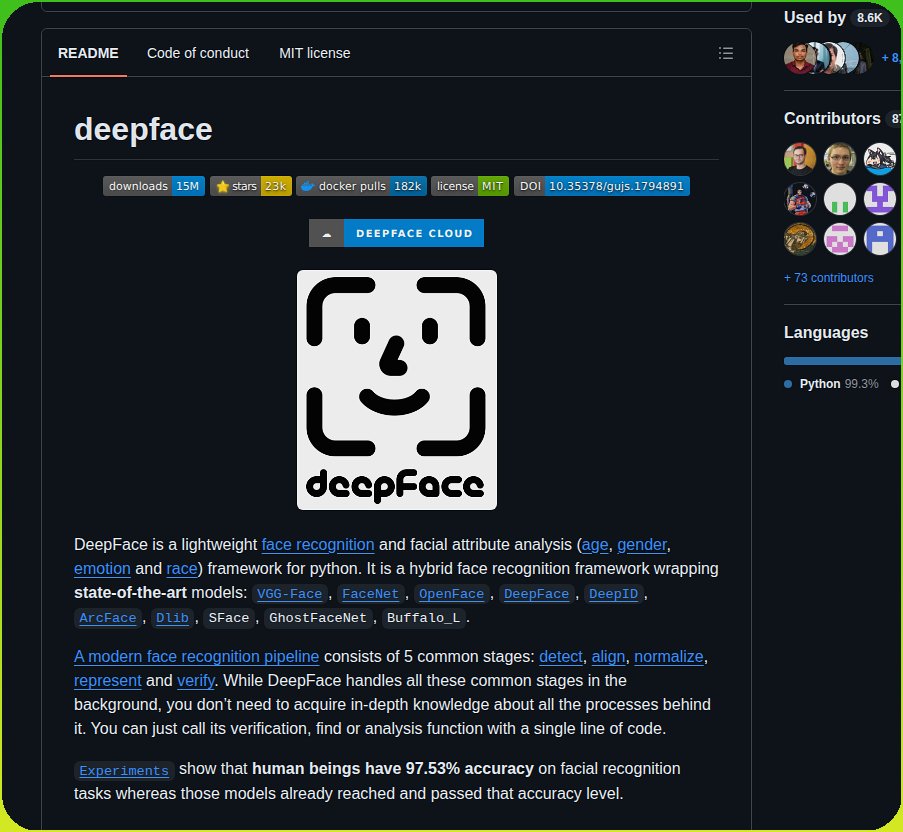903x832 pixels.
Task: Open the ArcFace model link
Action: tap(108, 618)
